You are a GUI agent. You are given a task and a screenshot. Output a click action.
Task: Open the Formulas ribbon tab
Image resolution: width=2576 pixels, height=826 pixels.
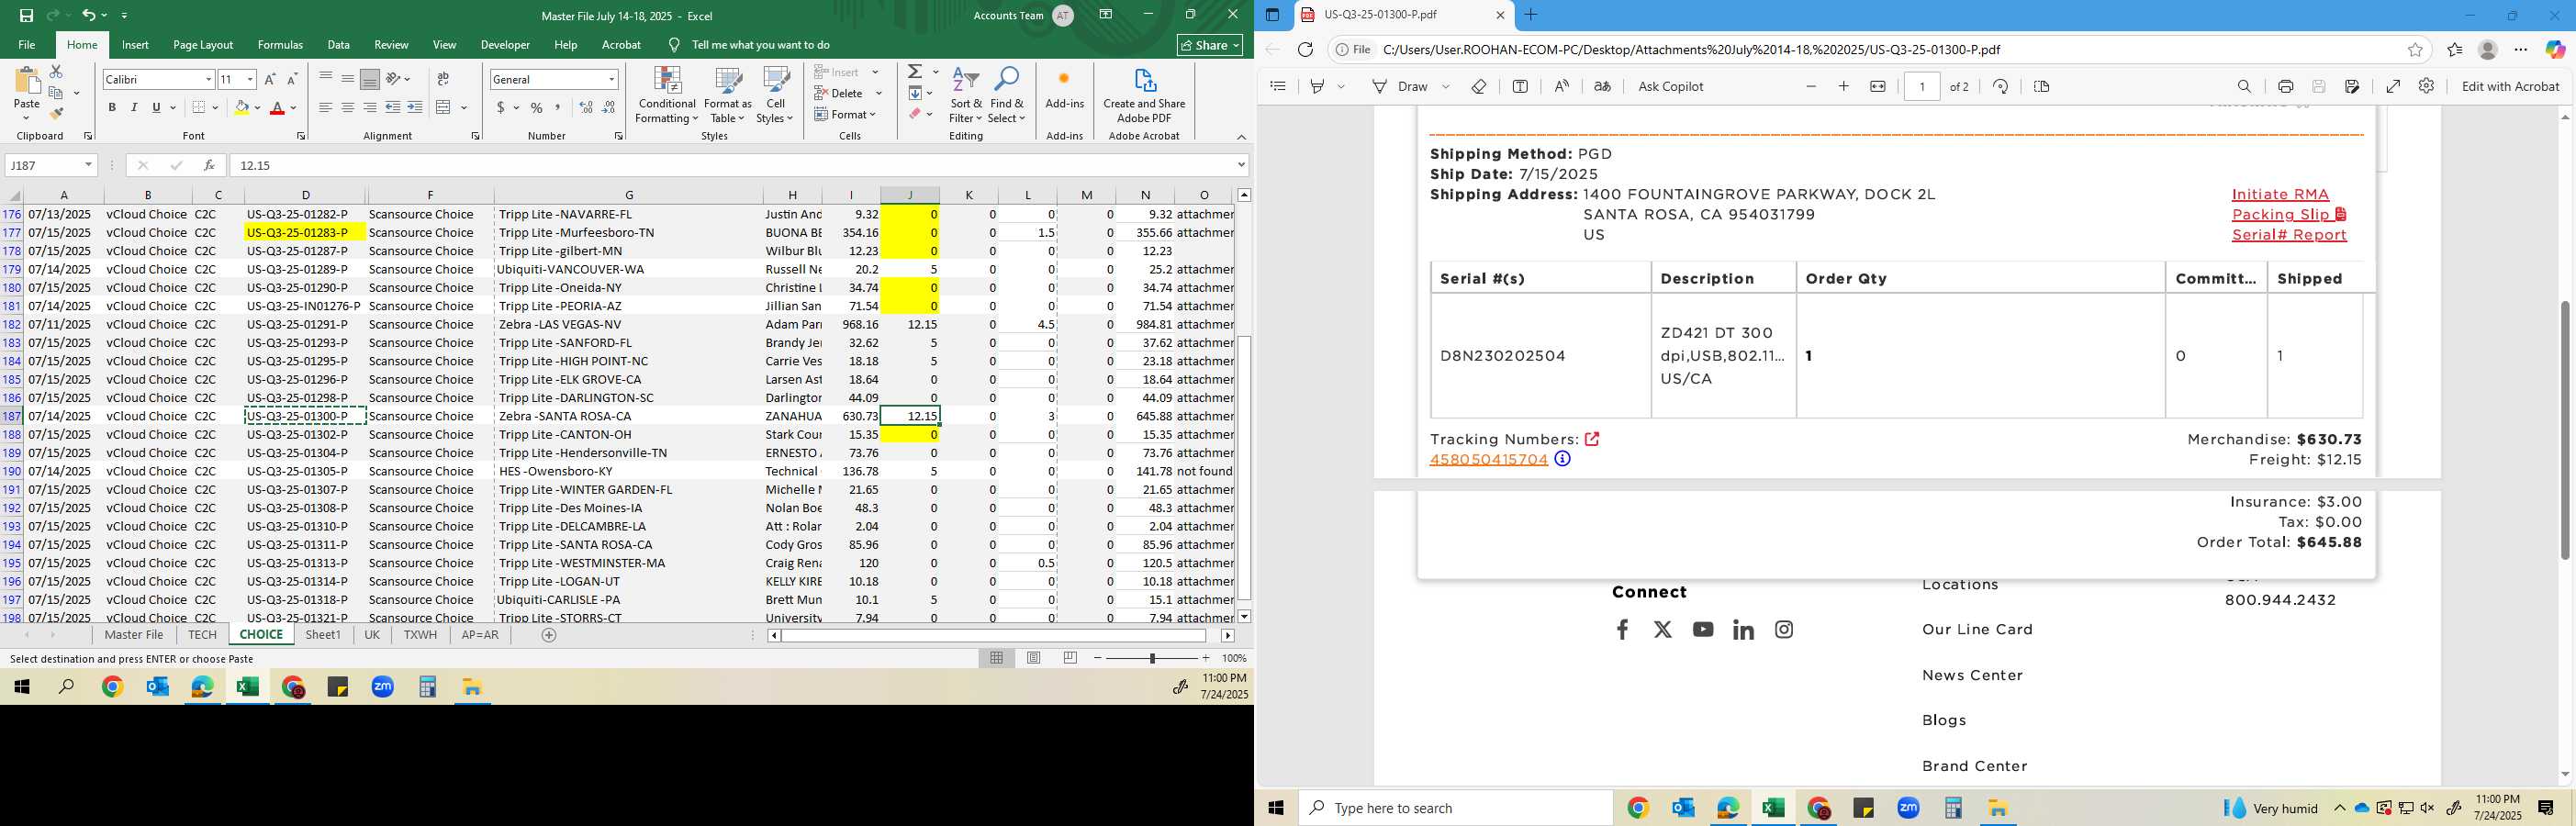[280, 45]
